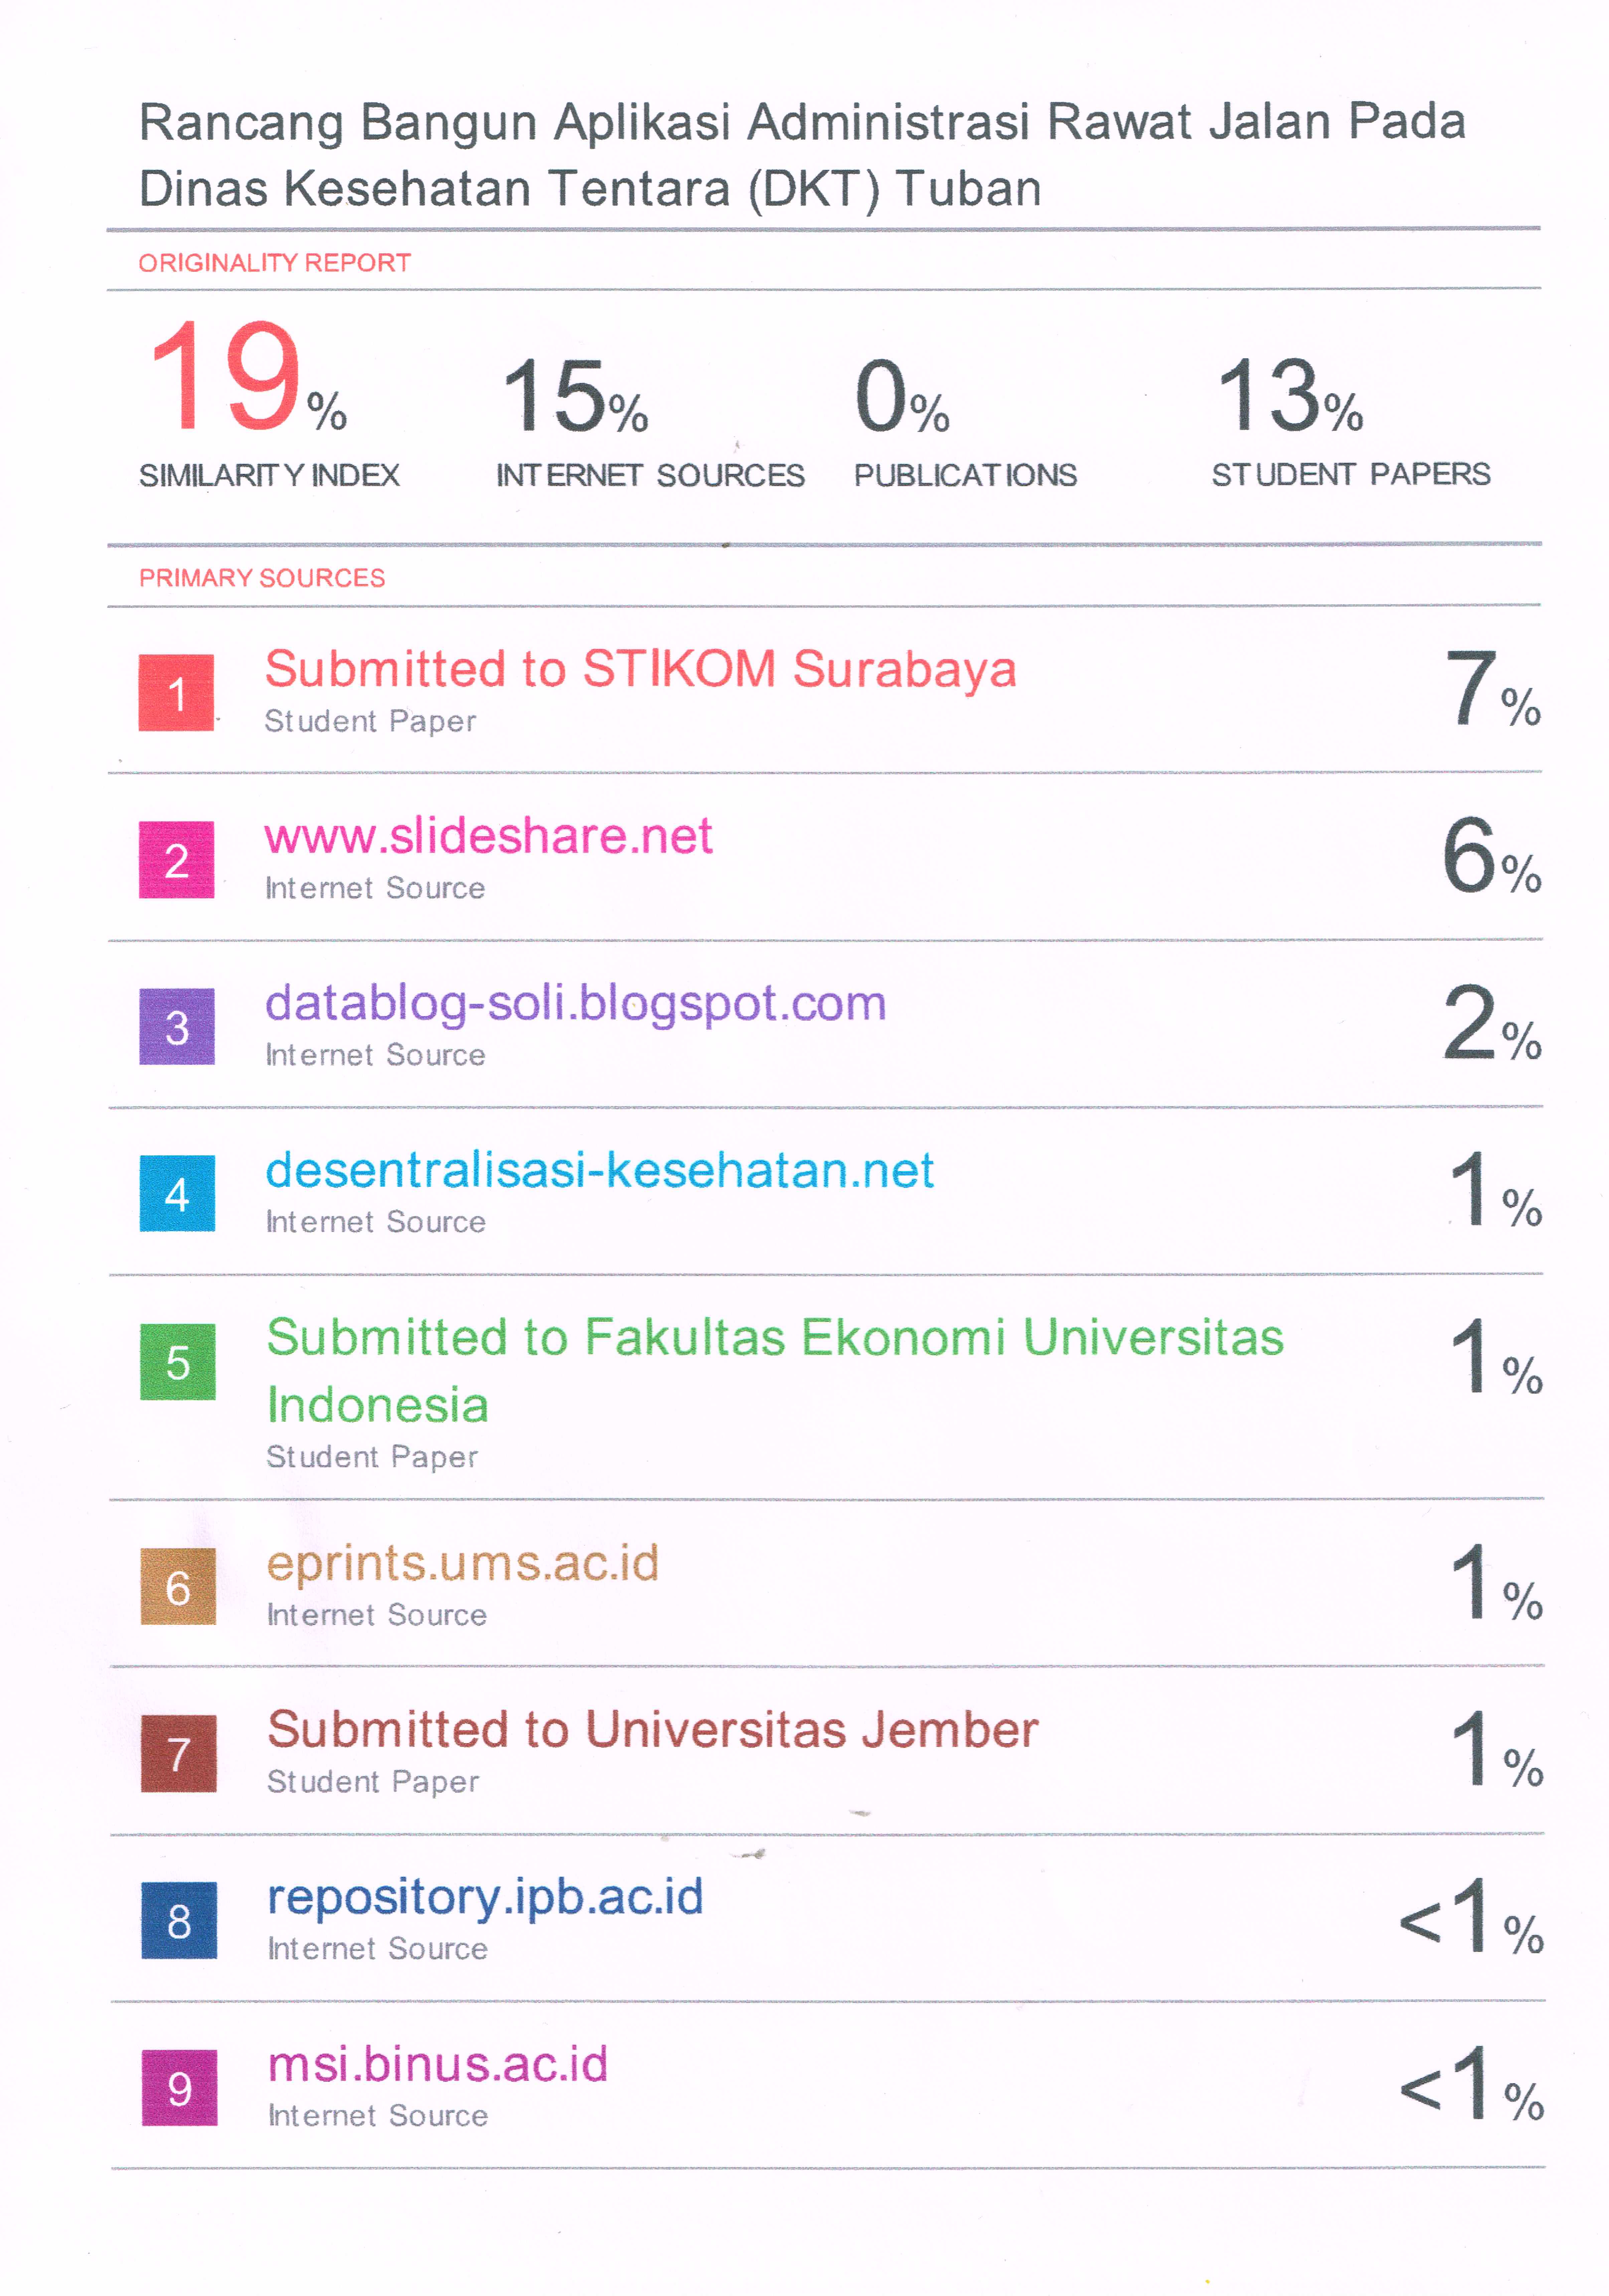Open Submitted to Fakultas Ekonomi Universitas Indonesia
1609x2296 pixels.
pyautogui.click(x=775, y=1371)
